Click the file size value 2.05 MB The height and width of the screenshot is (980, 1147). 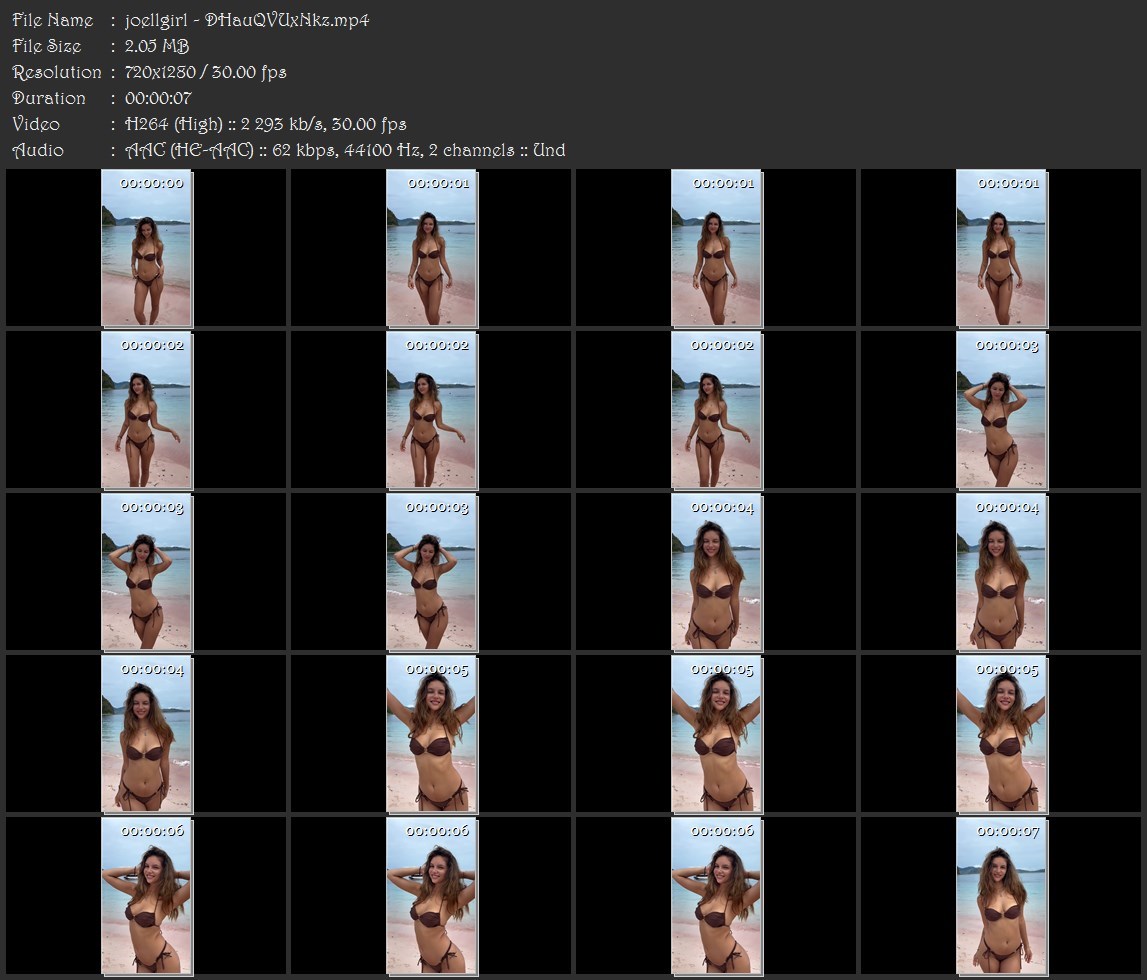point(157,46)
